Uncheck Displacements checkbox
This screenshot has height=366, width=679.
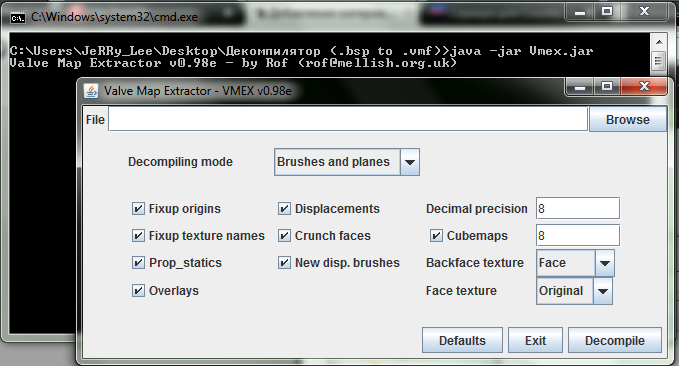point(284,209)
